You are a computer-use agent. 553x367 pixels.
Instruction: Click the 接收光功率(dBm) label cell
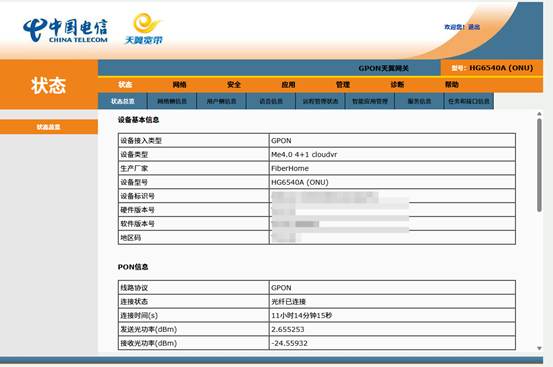(194, 343)
